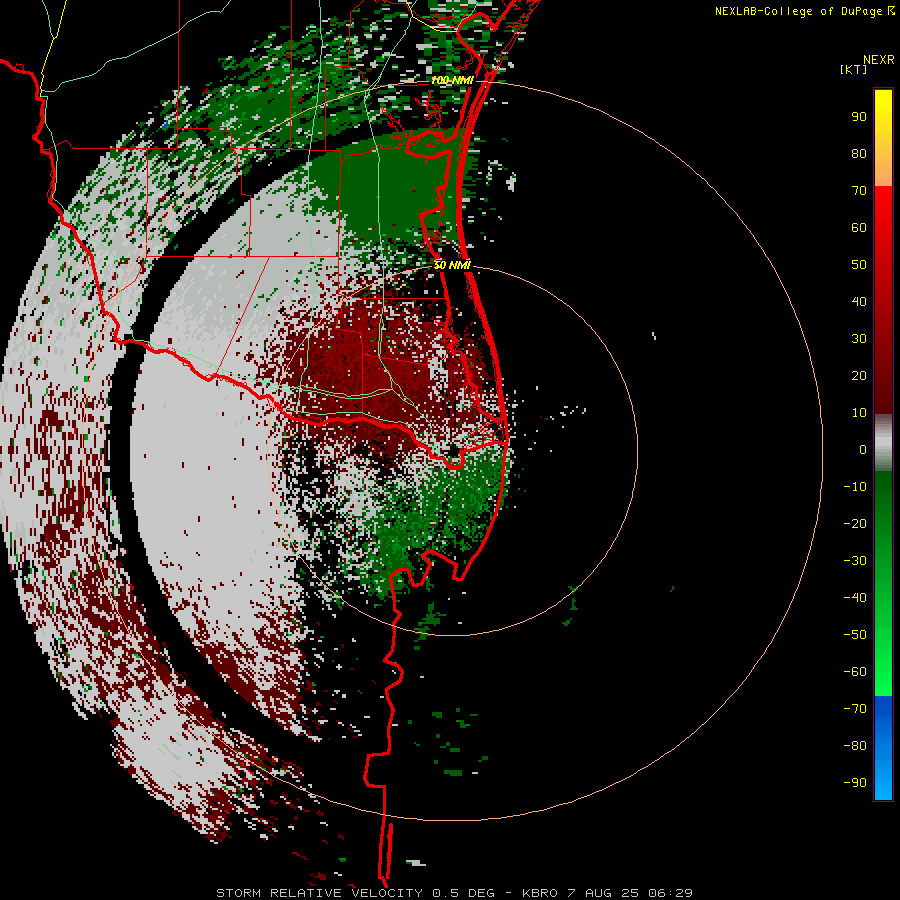
Task: Click the NEXR label above the color bar
Action: pos(878,60)
